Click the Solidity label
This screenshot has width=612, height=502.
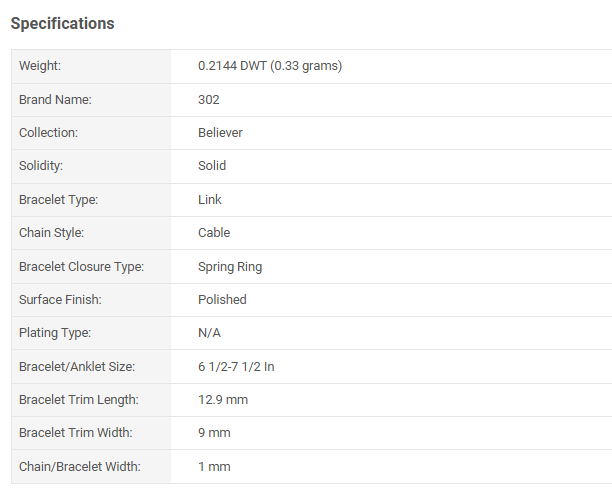41,166
